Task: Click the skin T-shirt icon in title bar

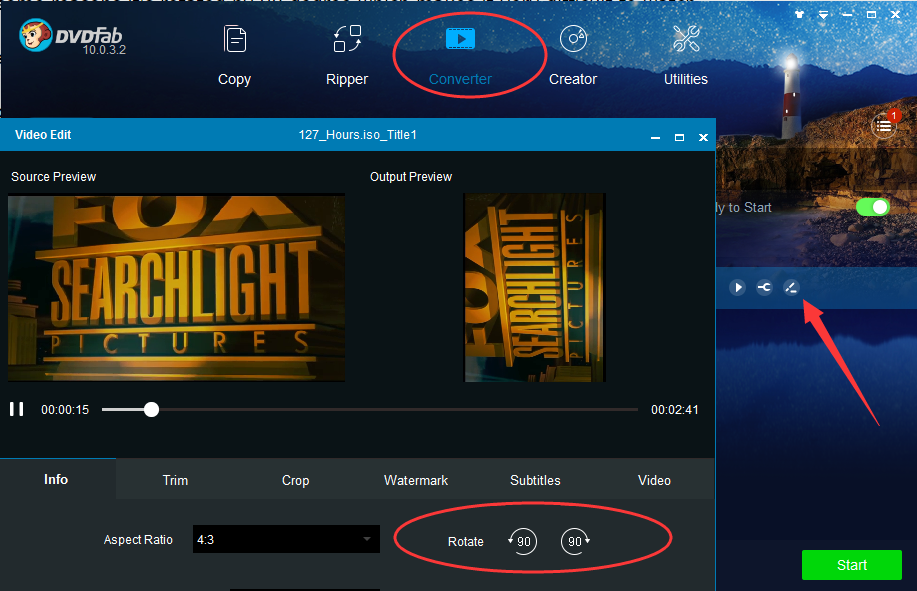Action: [799, 14]
